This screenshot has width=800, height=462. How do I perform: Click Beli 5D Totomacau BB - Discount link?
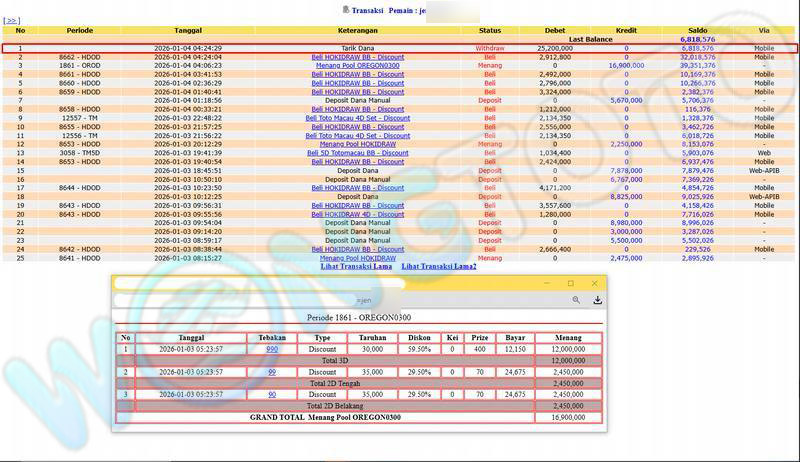tap(358, 153)
